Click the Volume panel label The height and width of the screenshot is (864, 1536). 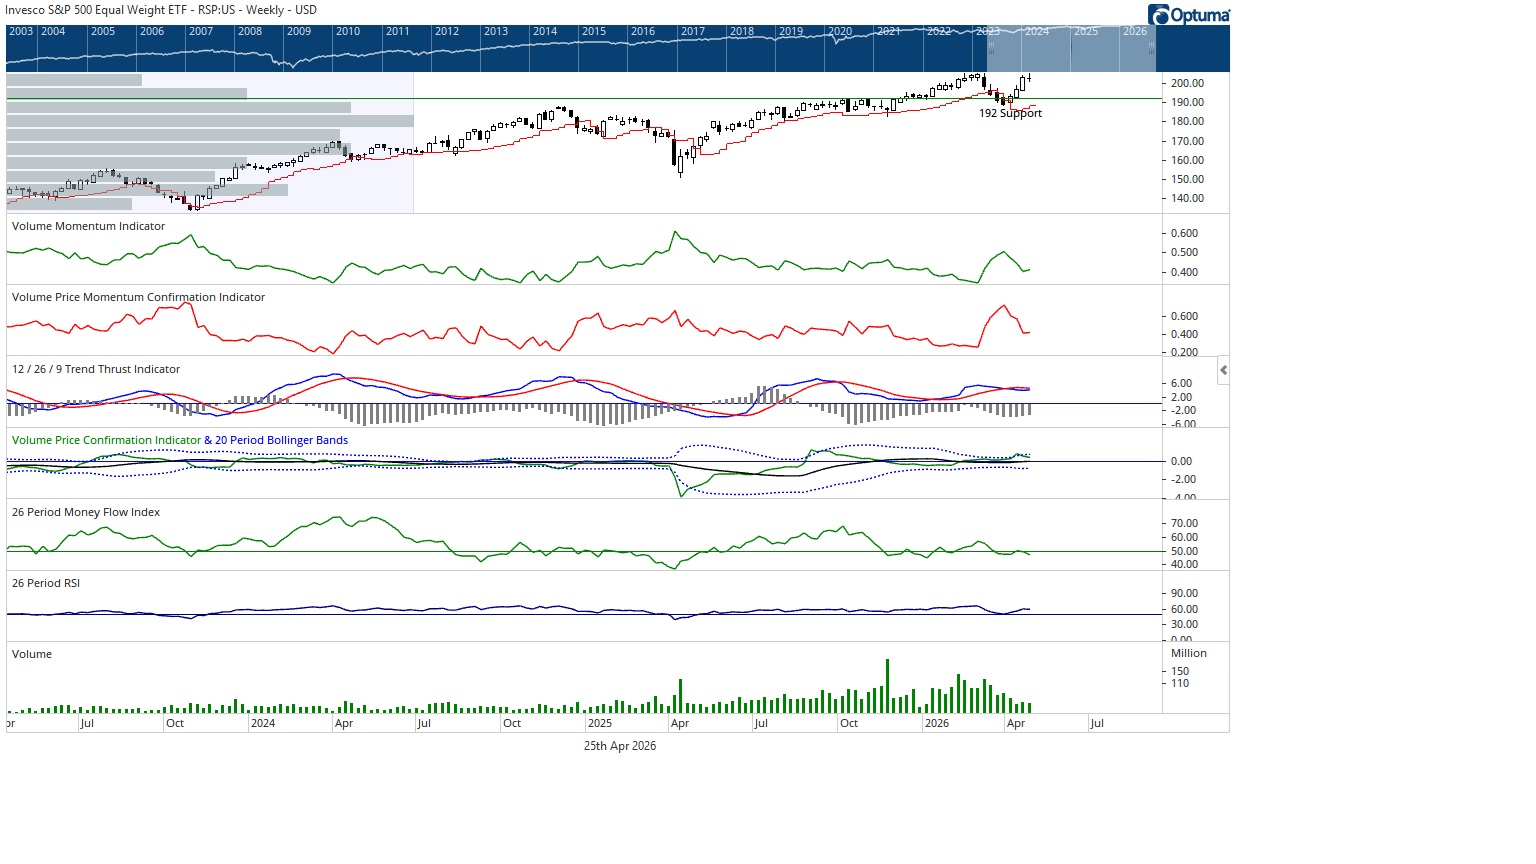32,654
